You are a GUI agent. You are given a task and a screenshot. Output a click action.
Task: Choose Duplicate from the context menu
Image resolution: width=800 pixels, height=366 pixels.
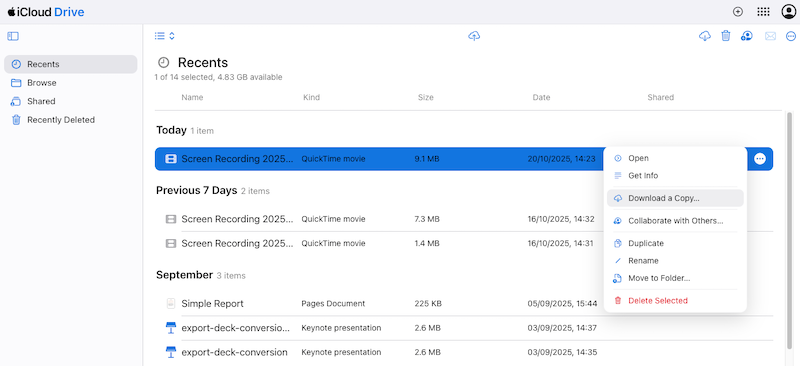coord(675,243)
